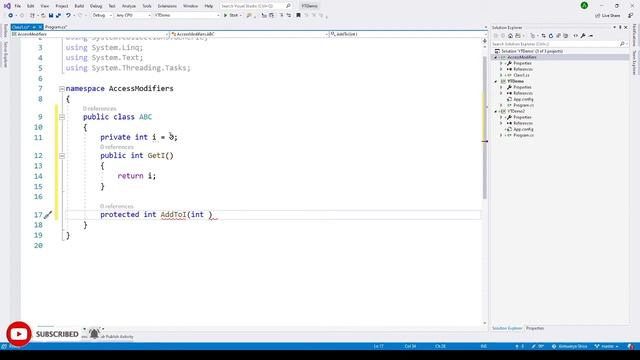Open the Window menu
The height and width of the screenshot is (360, 640).
tap(190, 6)
